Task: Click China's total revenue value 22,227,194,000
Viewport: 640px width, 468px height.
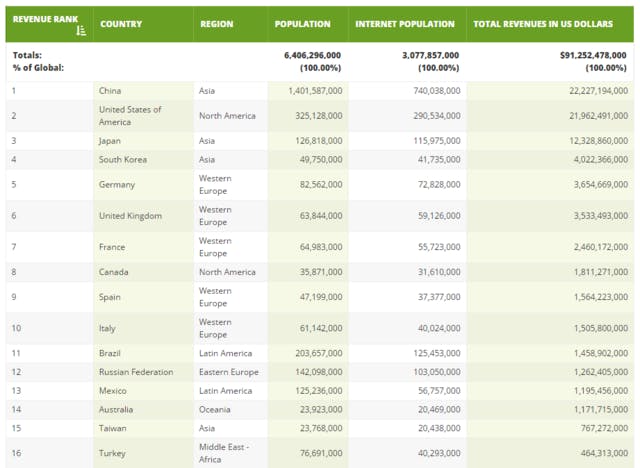Action: point(598,91)
